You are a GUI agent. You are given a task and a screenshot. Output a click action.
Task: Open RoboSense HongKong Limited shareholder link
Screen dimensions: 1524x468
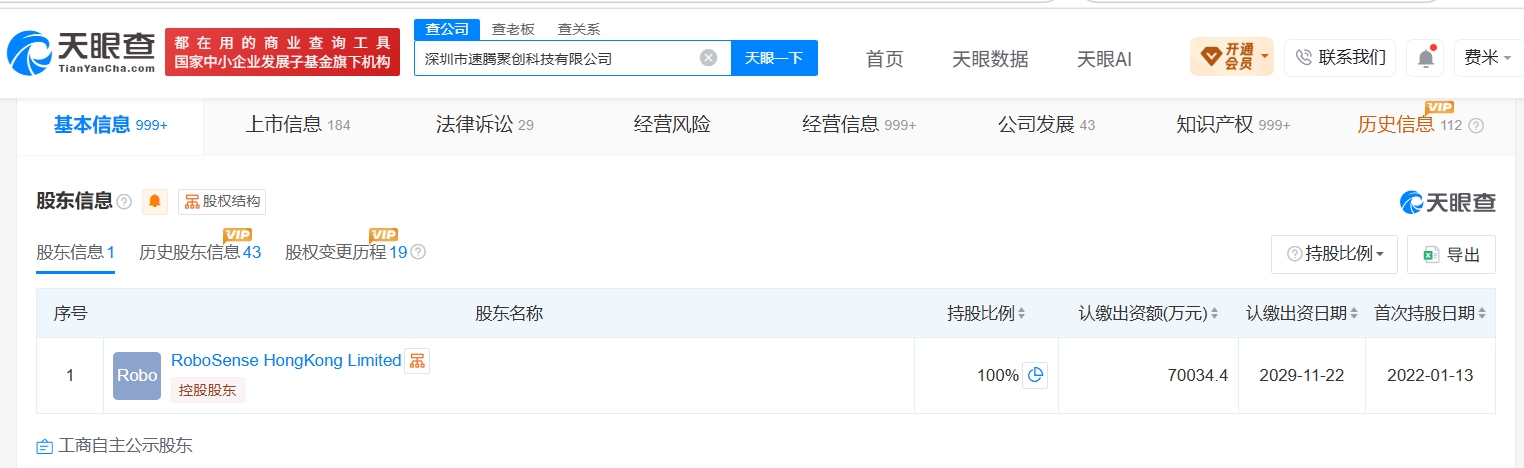(x=286, y=360)
